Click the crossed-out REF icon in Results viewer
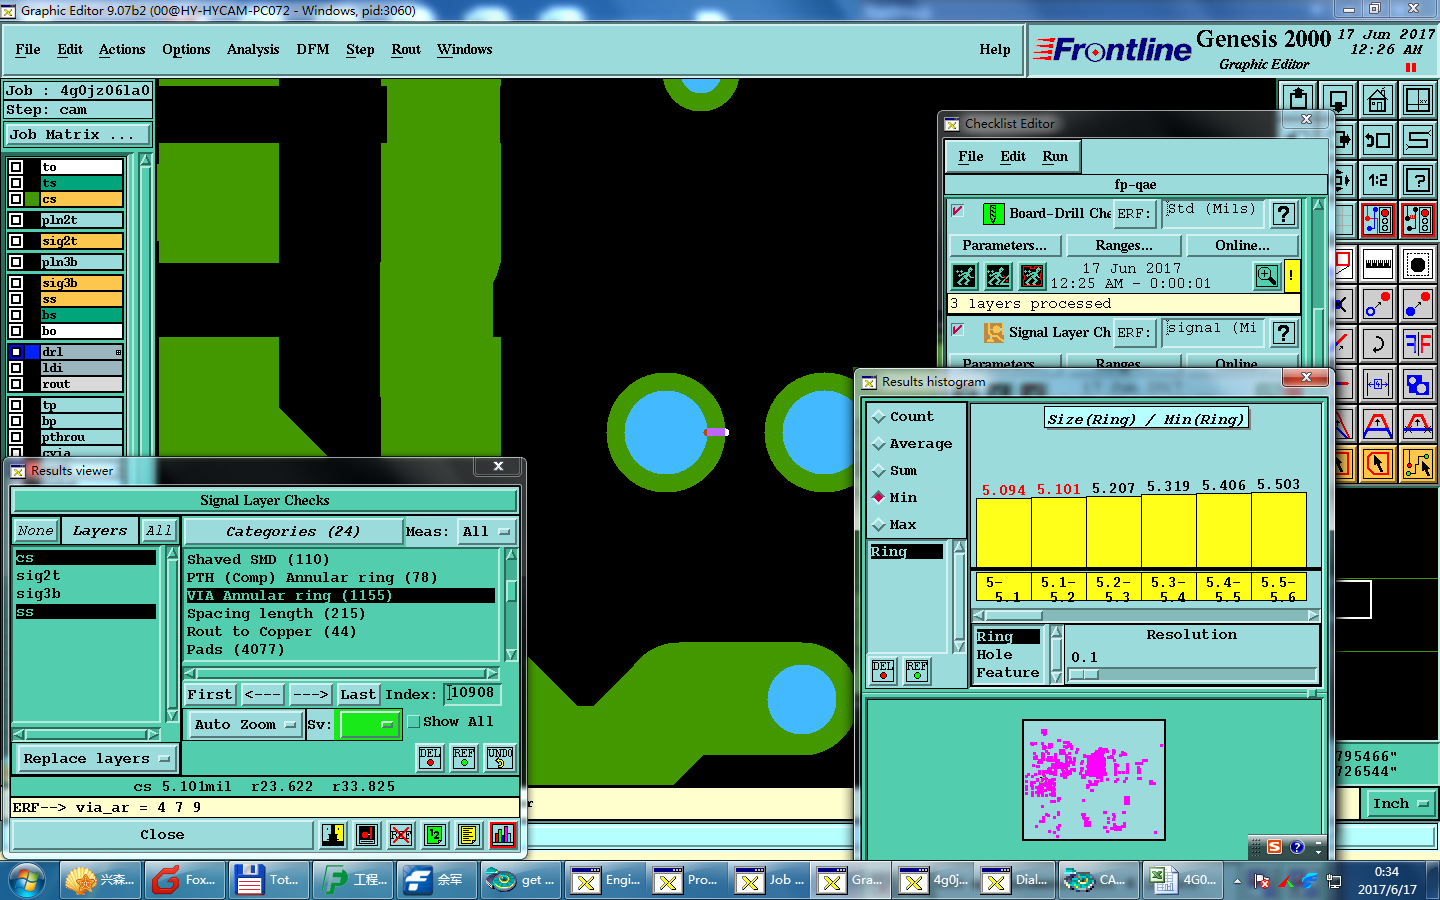This screenshot has width=1440, height=900. 400,835
